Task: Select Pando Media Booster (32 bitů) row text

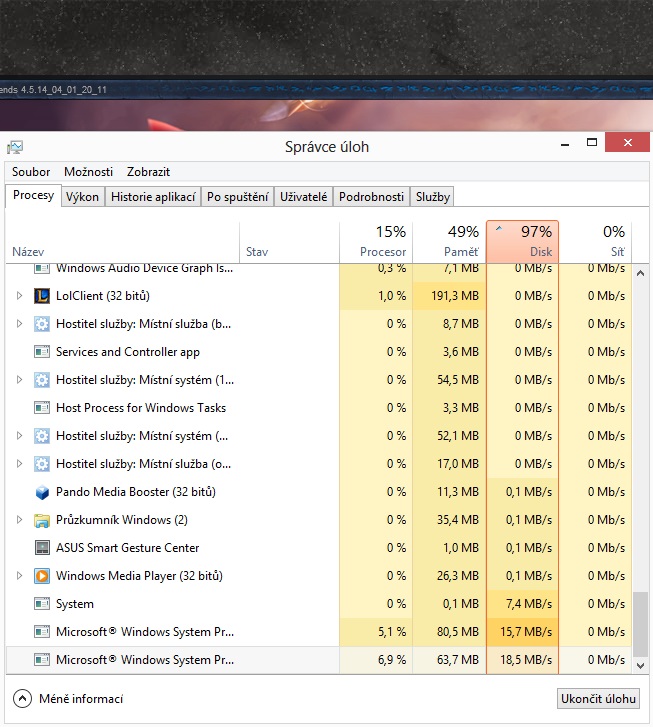Action: [x=136, y=492]
